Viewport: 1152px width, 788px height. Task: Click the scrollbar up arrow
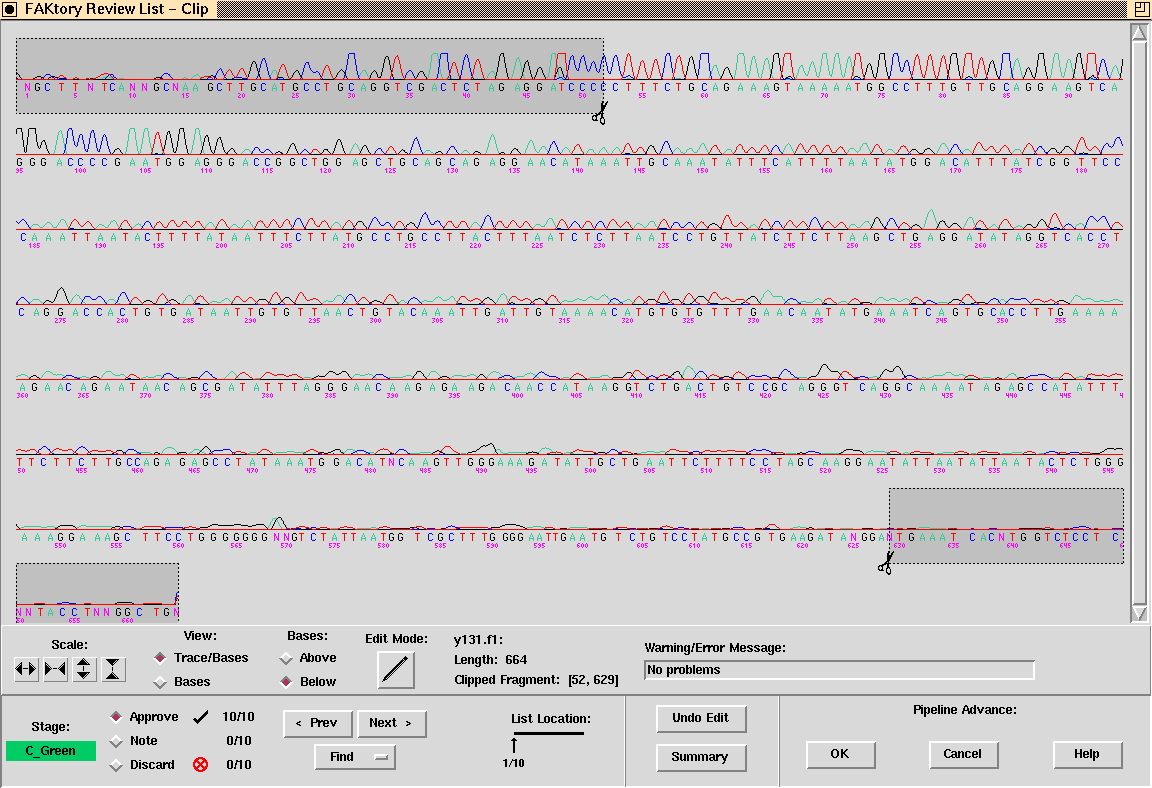pyautogui.click(x=1140, y=32)
